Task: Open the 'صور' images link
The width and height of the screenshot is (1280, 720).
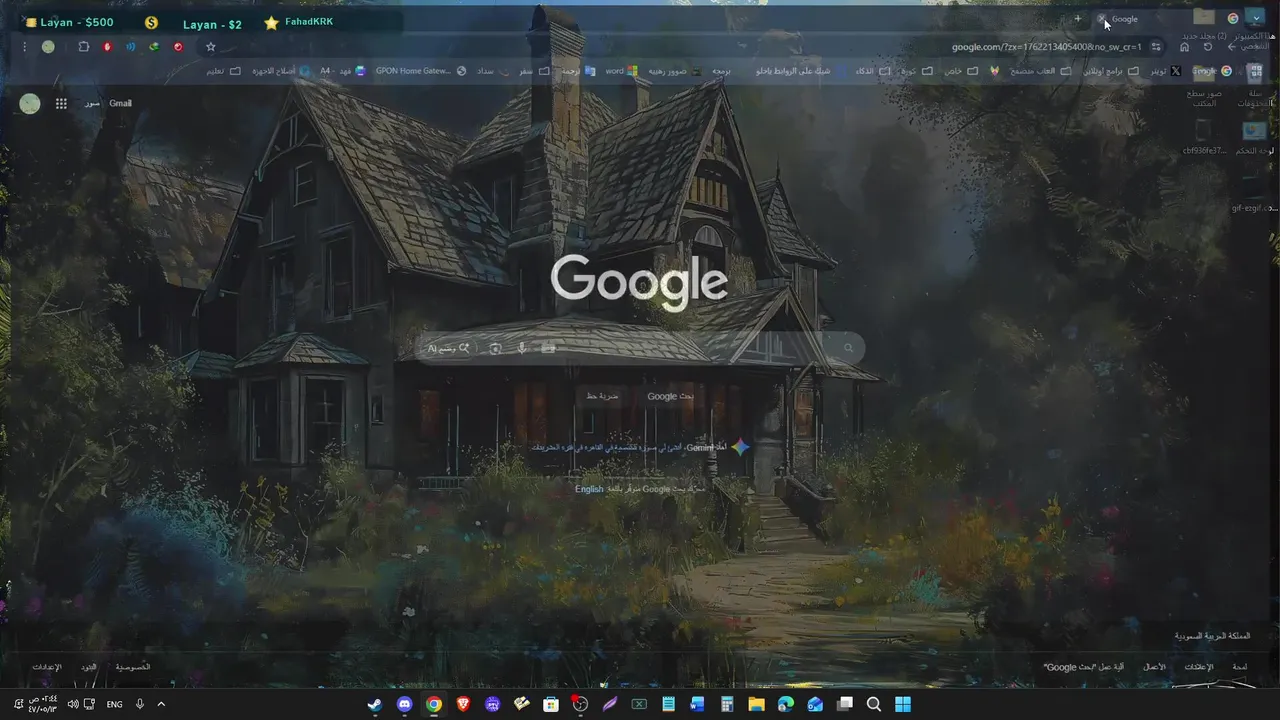Action: 92,103
